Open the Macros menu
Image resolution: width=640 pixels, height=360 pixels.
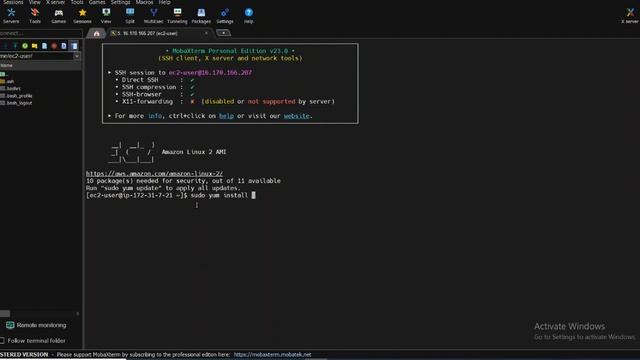point(144,2)
